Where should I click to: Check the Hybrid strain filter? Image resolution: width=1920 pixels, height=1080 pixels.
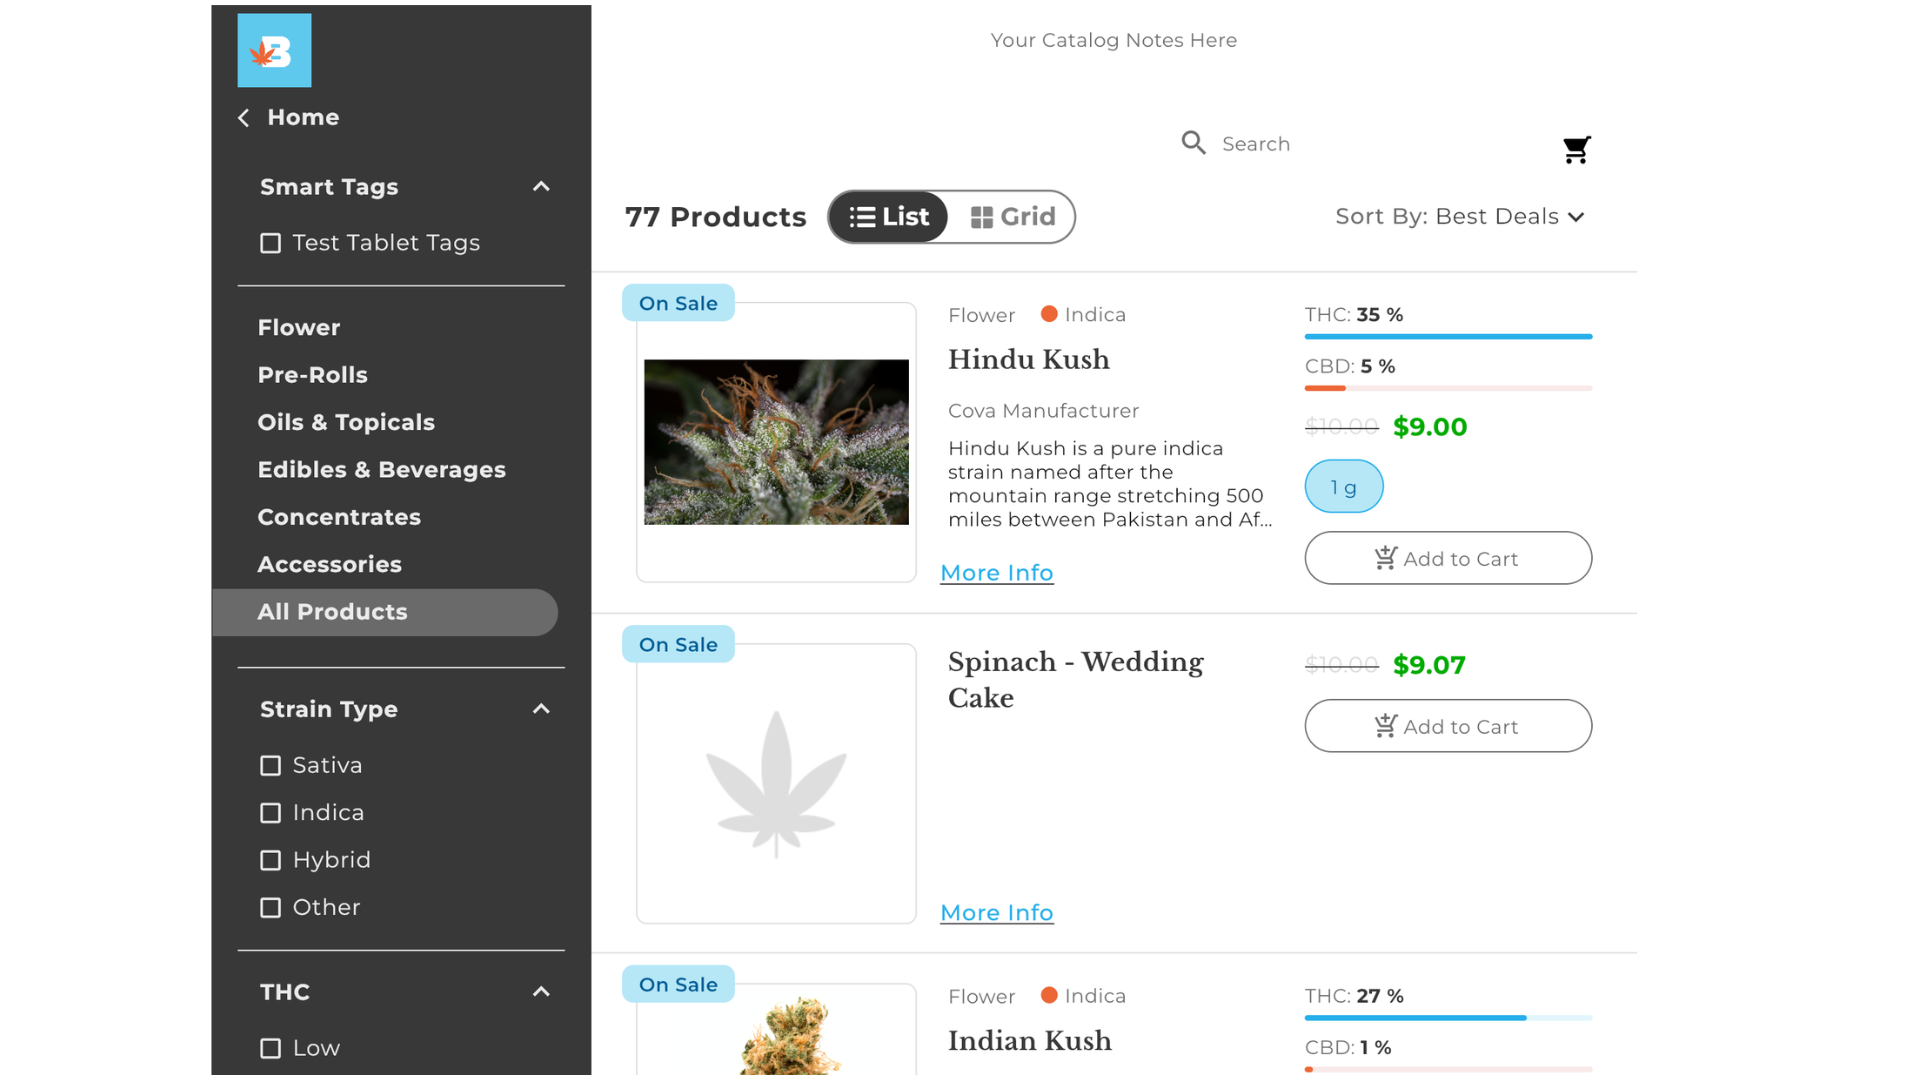point(270,861)
